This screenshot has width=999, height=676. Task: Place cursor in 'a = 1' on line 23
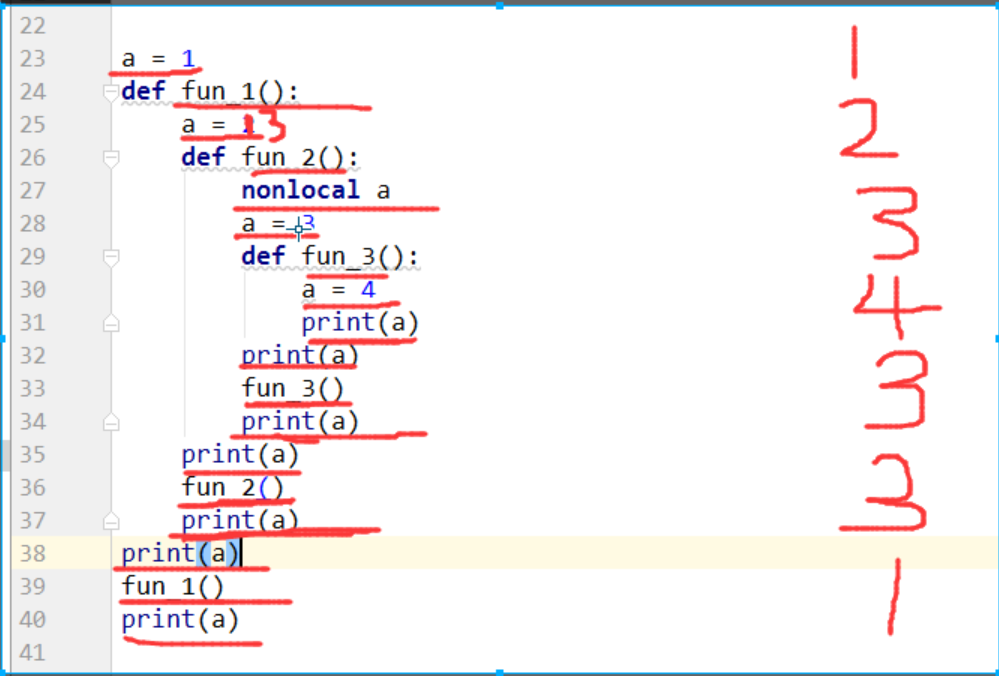tap(158, 59)
